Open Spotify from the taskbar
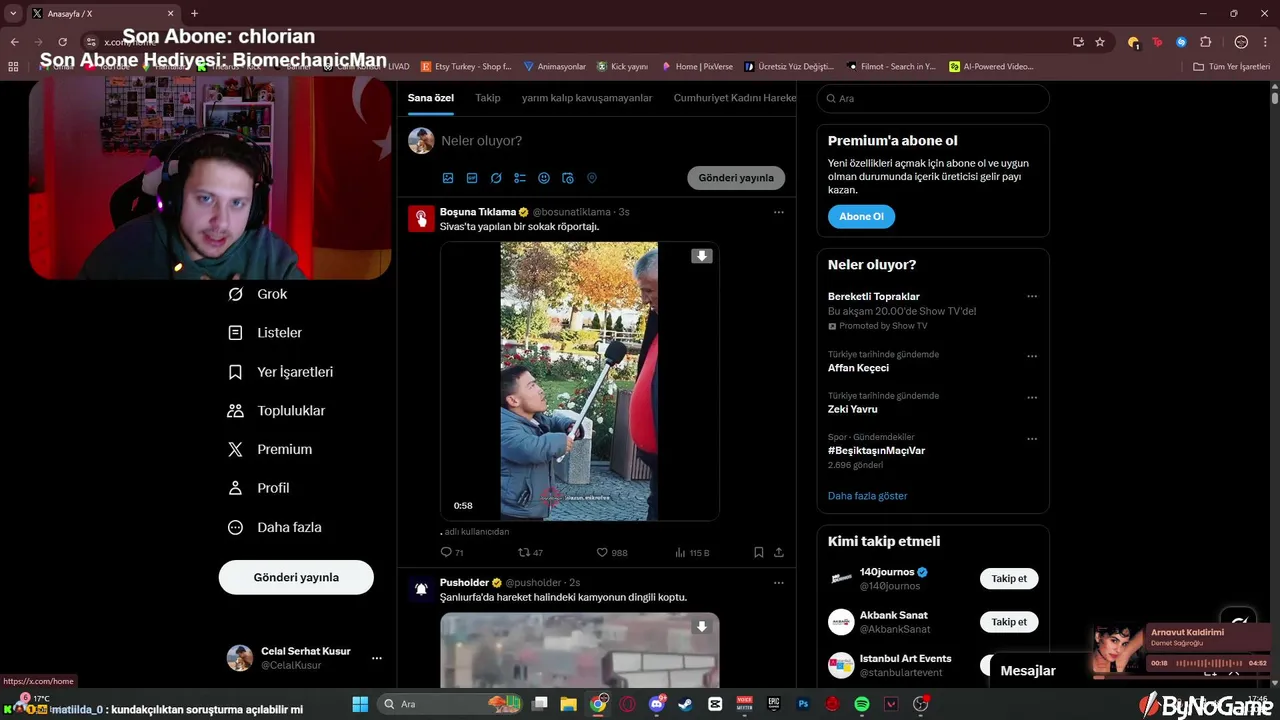The height and width of the screenshot is (720, 1280). [x=862, y=704]
